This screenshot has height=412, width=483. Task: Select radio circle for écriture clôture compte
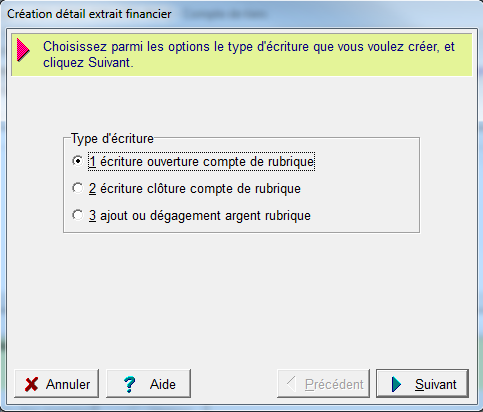click(x=78, y=188)
